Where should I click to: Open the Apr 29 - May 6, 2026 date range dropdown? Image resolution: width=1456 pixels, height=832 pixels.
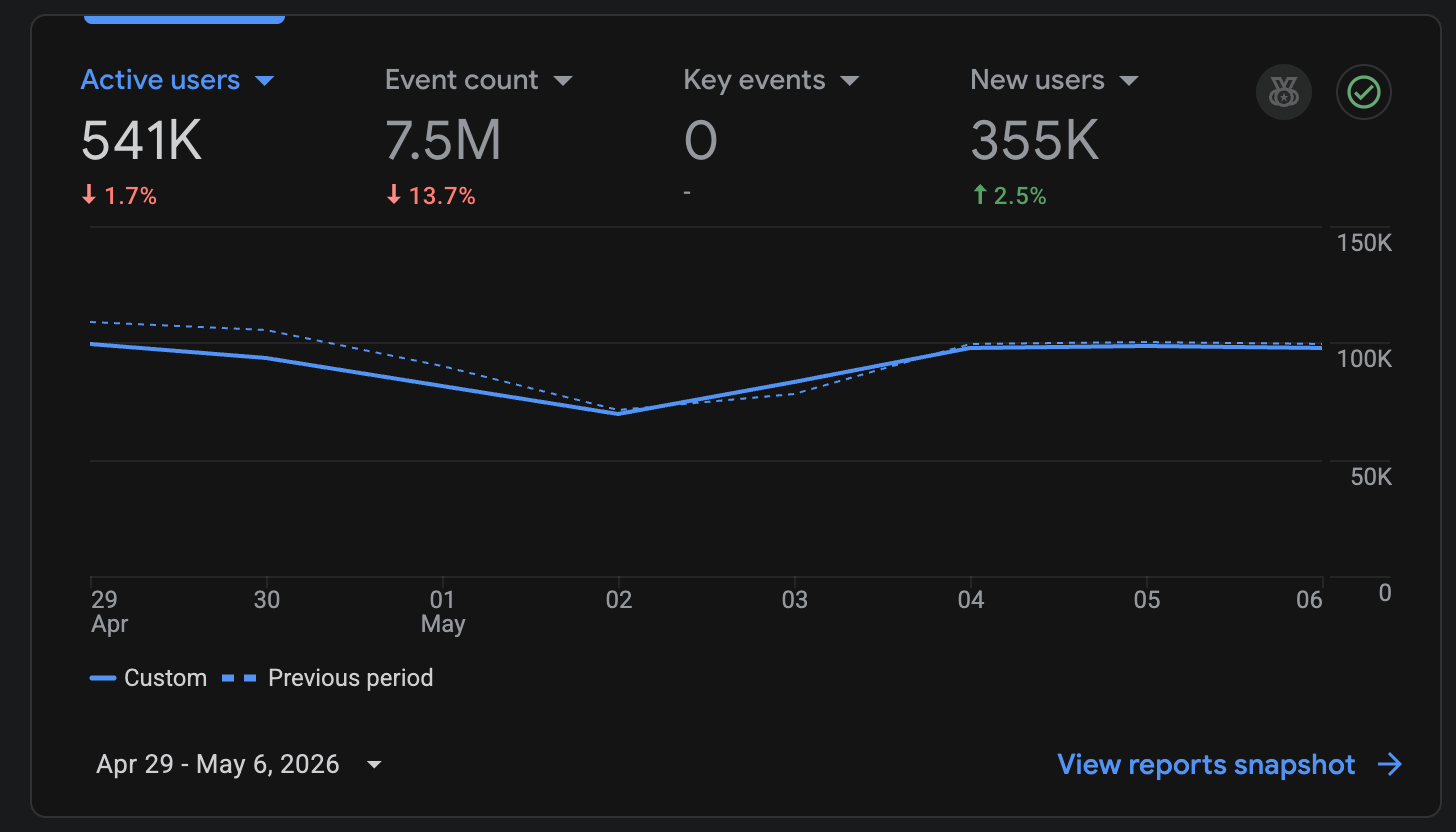239,765
